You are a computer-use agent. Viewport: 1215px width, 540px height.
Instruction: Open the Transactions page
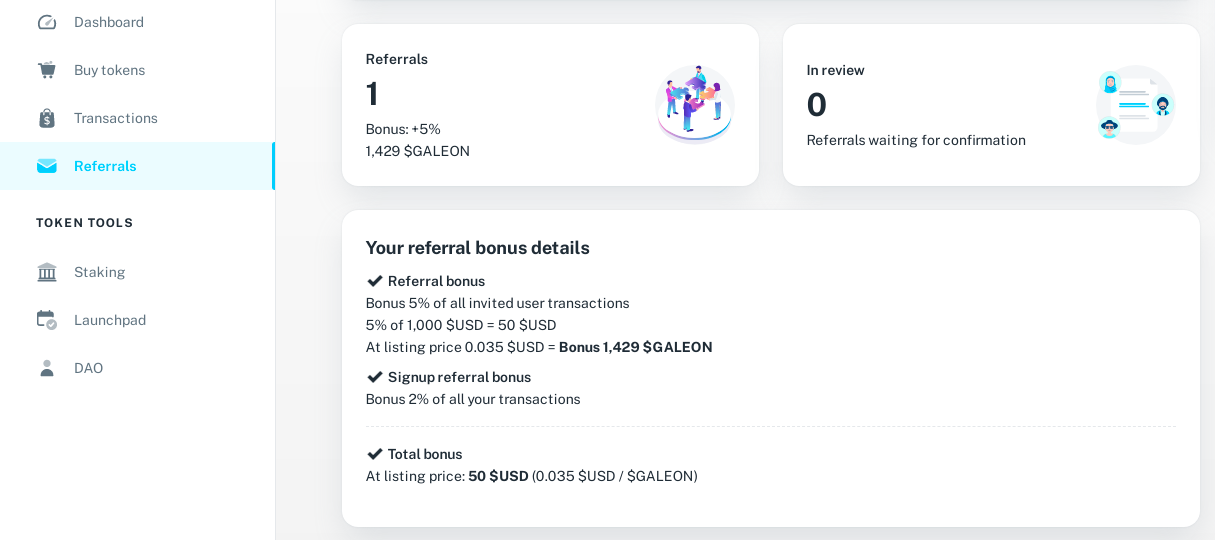click(x=116, y=118)
